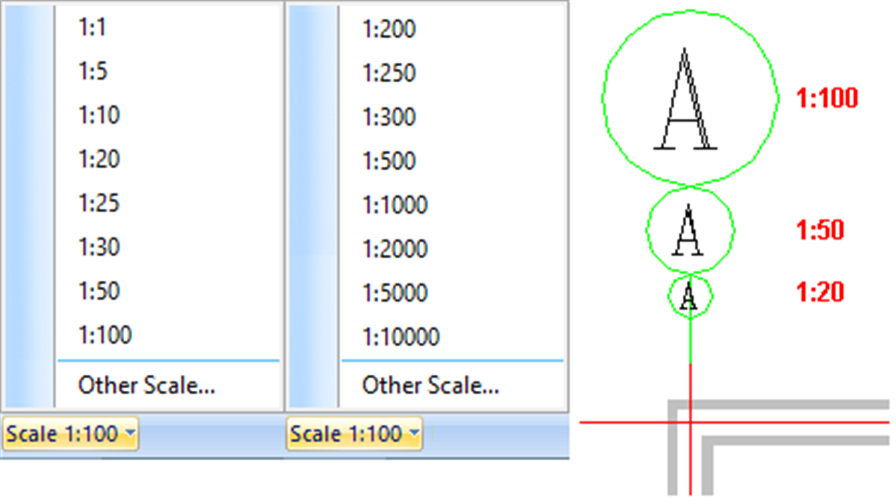Viewport: 896px width, 504px height.
Task: Choose scale 1:5 from list
Action: click(x=93, y=71)
